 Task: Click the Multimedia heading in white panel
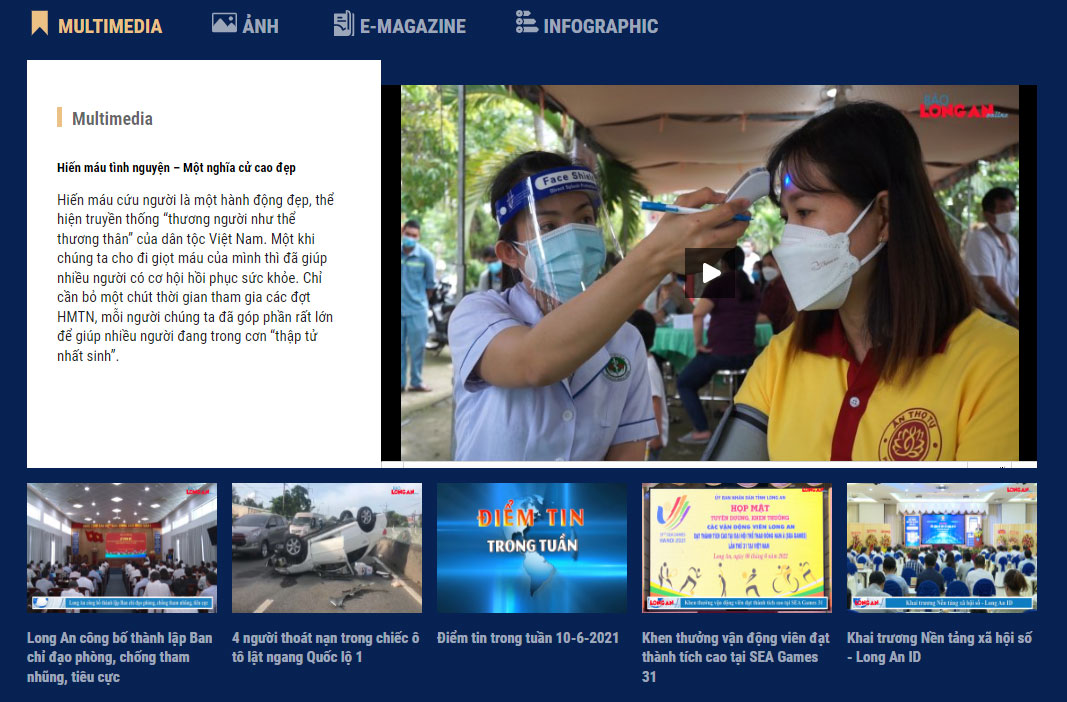[112, 119]
